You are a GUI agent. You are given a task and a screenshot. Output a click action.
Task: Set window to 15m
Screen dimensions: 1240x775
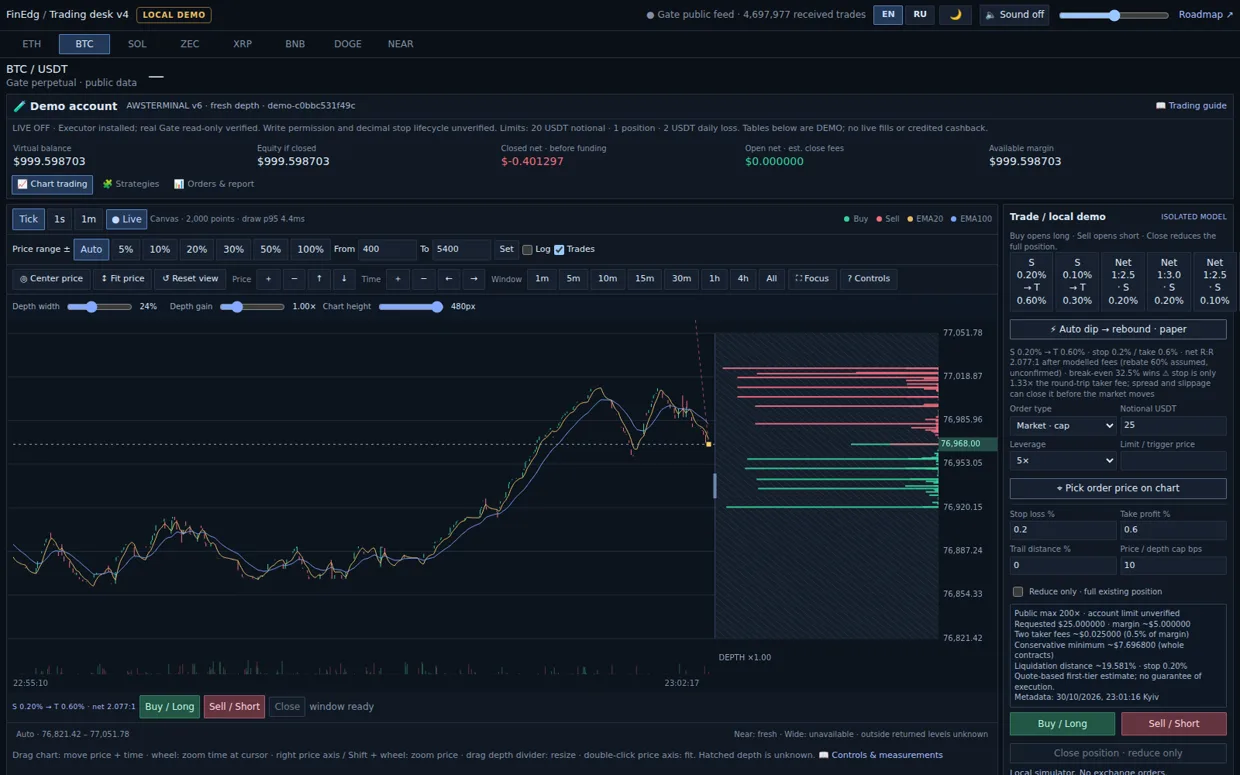click(645, 279)
